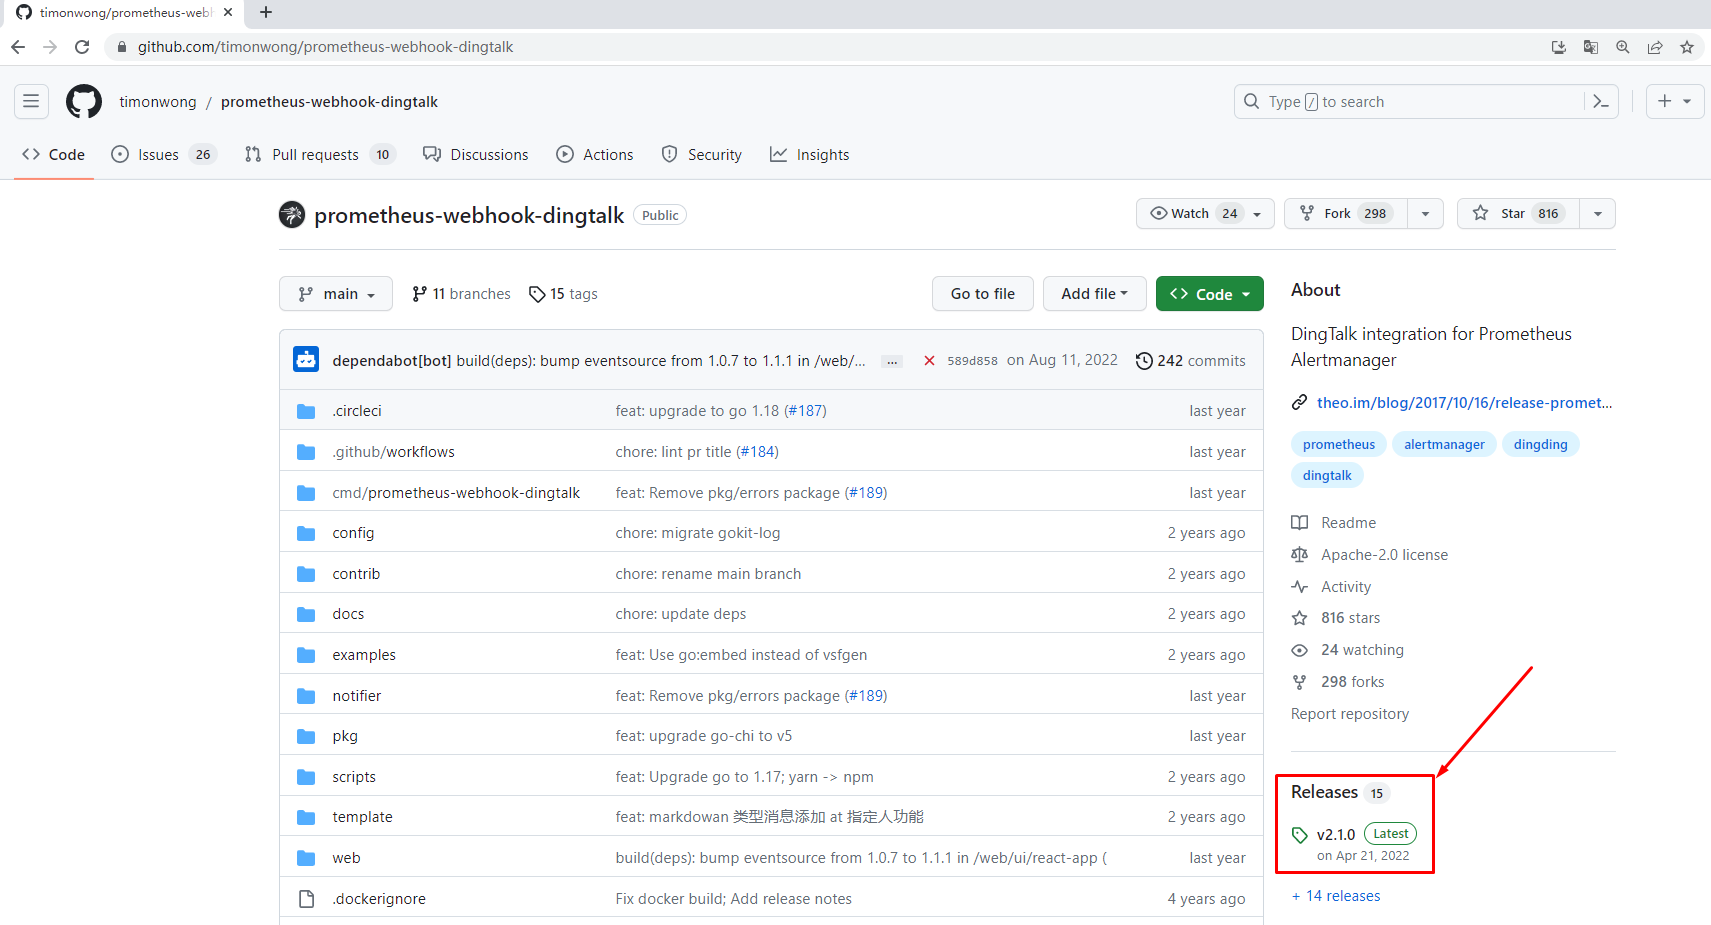Image resolution: width=1711 pixels, height=925 pixels.
Task: Fork the repository with Fork button
Action: 1346,214
